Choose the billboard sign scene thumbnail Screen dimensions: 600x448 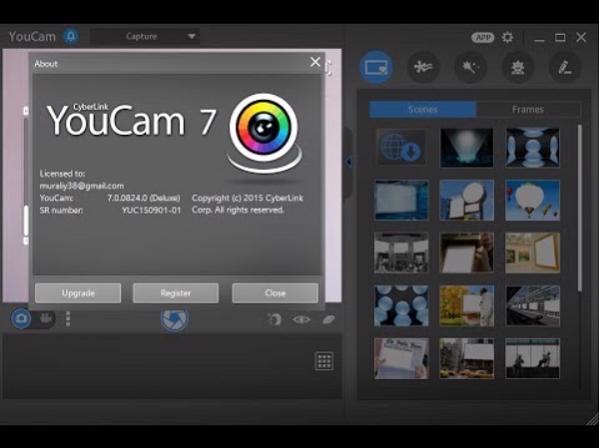[x=466, y=200]
